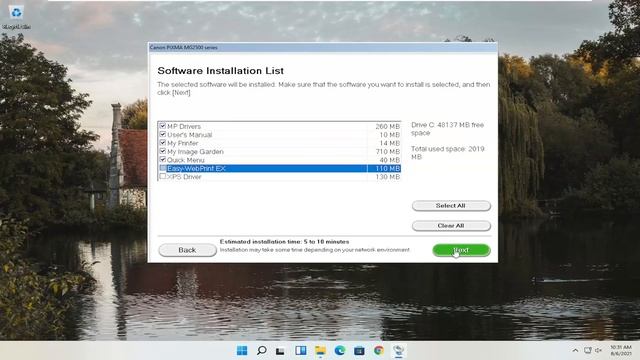The height and width of the screenshot is (360, 640).
Task: Open Task View on the taskbar
Action: coord(280,351)
